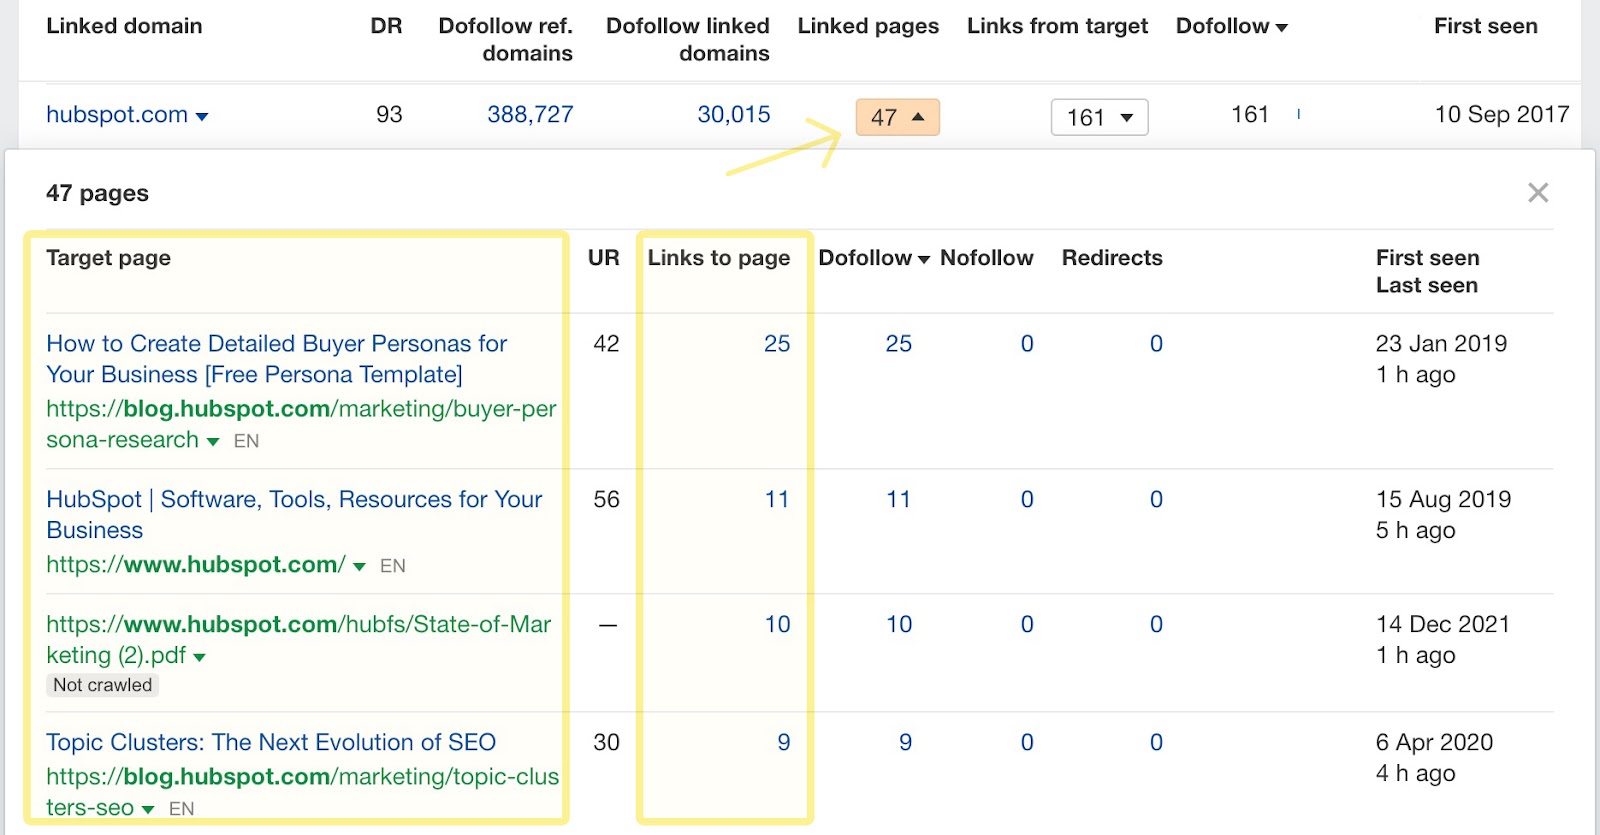This screenshot has height=835, width=1600.
Task: Click UR value 30
Action: [x=606, y=742]
